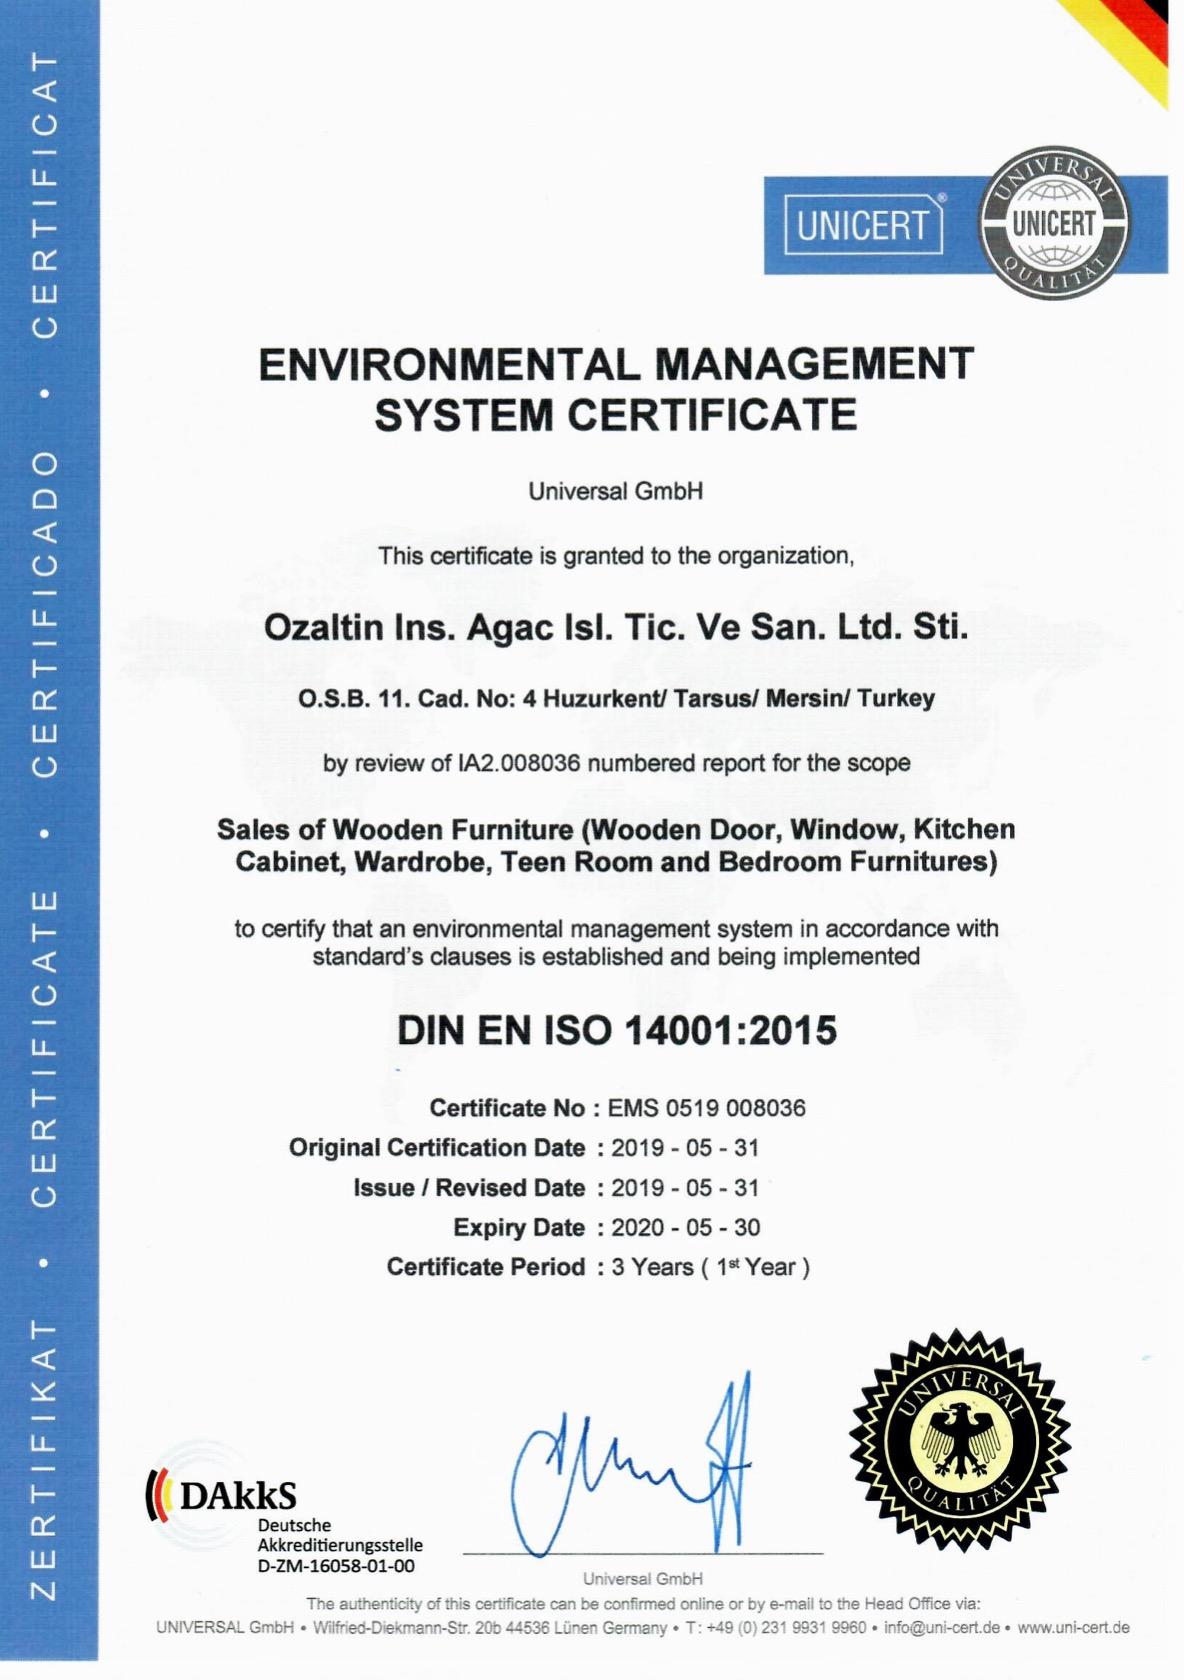Click the black eagle Universal Qualität seal
Viewport: 1184px width, 1680px height.
(960, 1440)
